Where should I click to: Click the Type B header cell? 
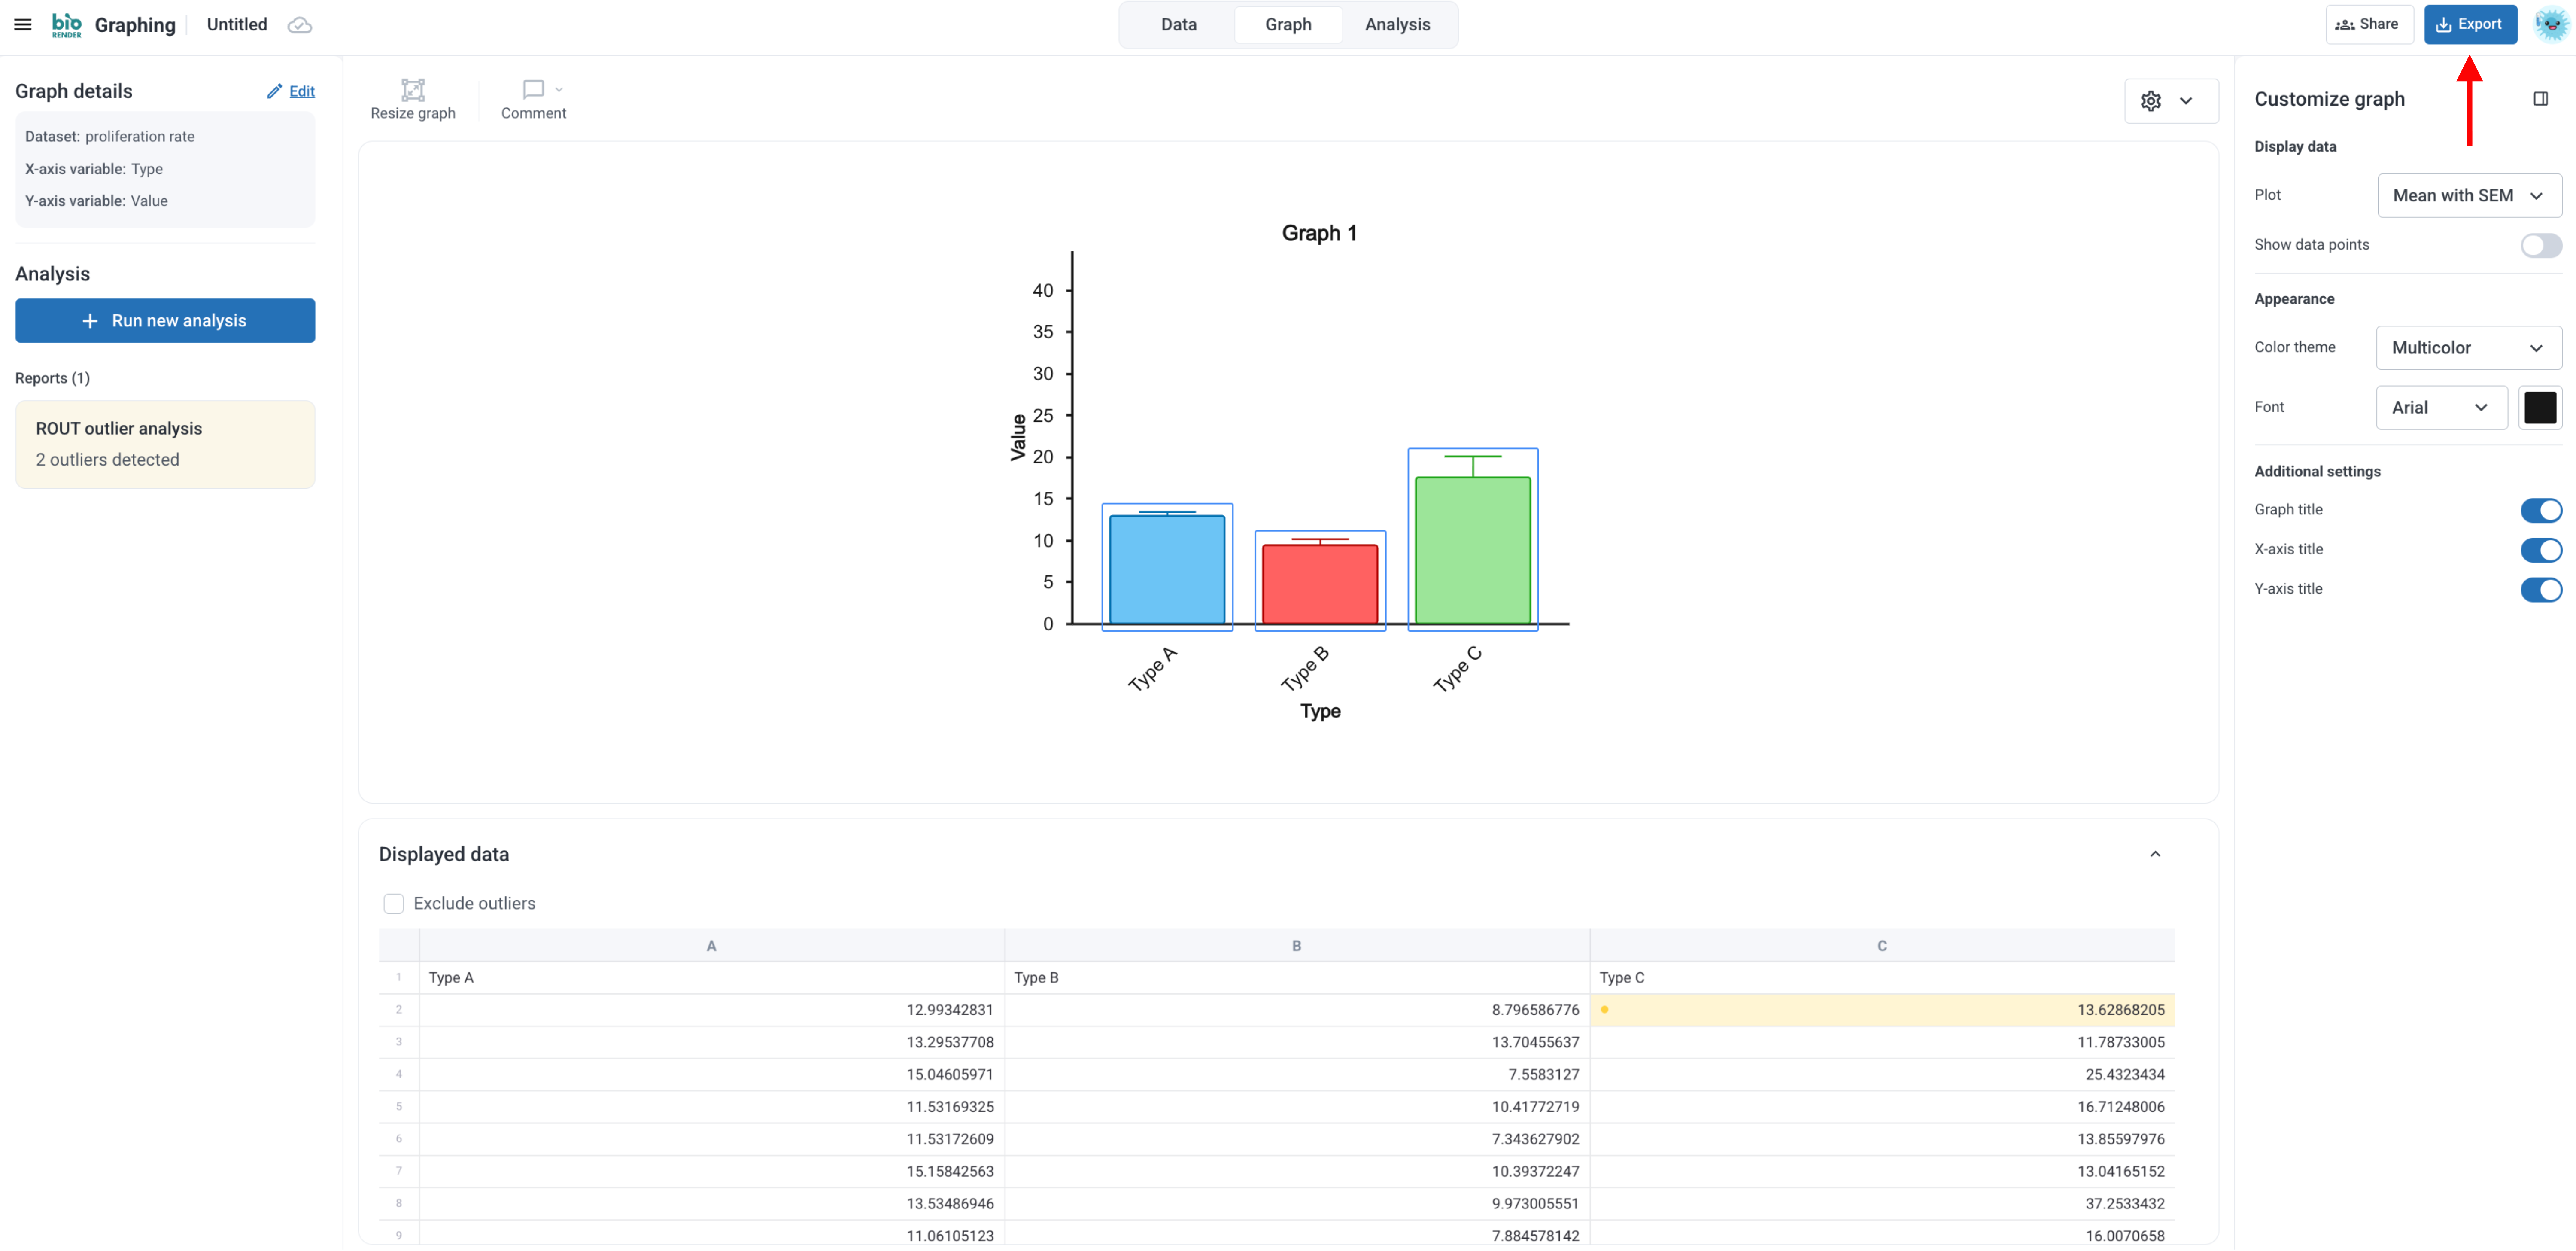point(1296,978)
